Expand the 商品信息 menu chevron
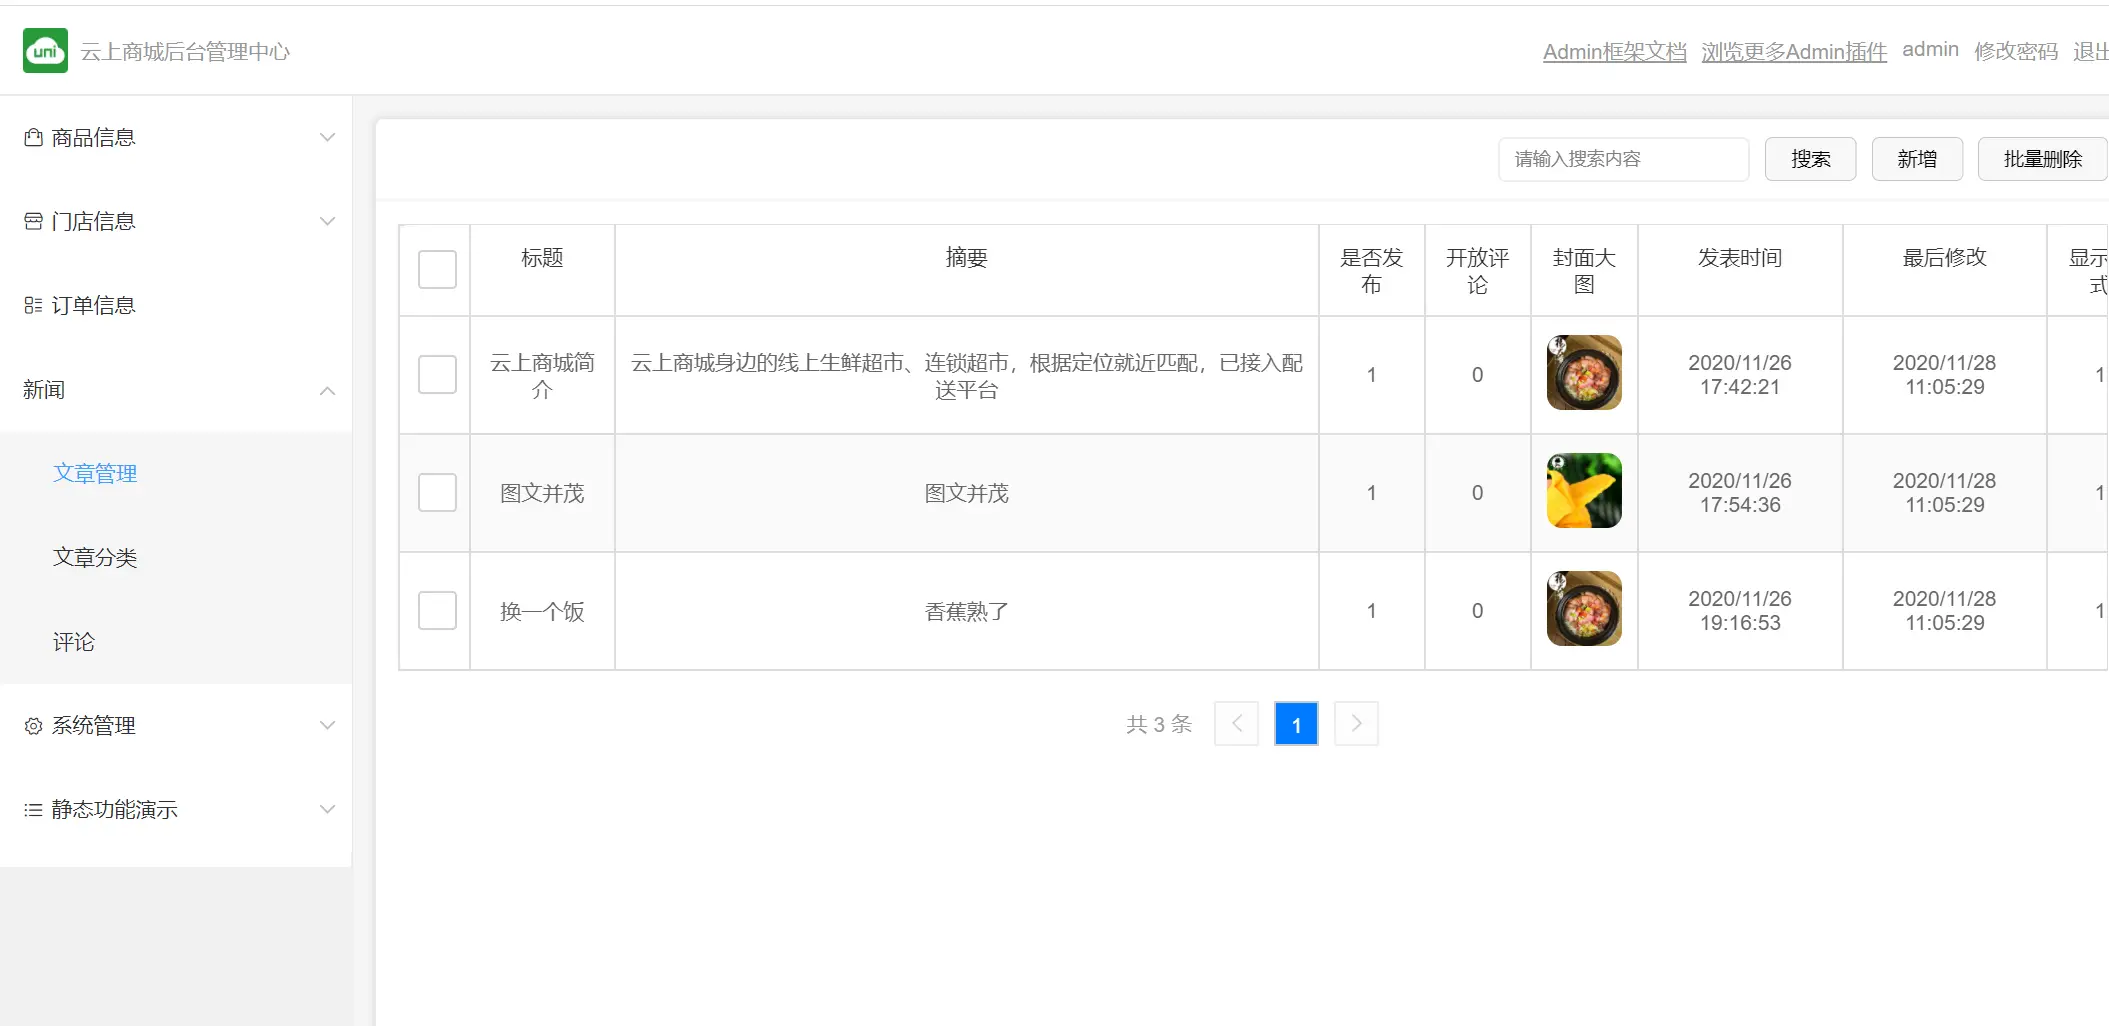Viewport: 2109px width, 1026px height. coord(327,138)
